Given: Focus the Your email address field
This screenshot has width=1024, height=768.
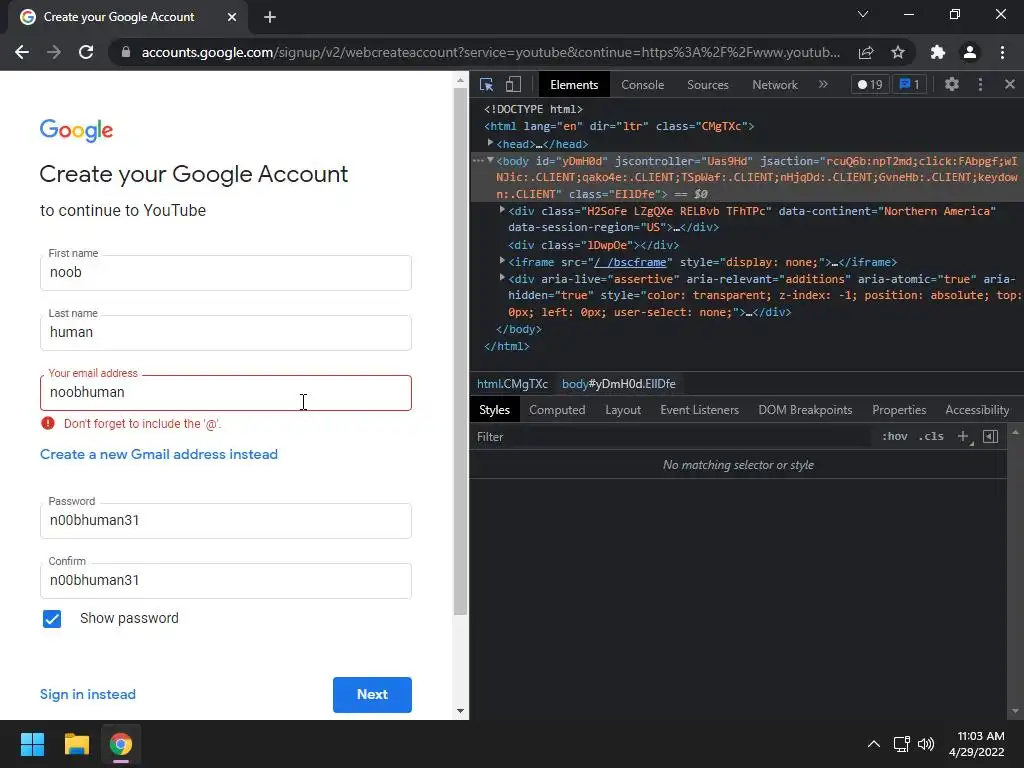Looking at the screenshot, I should (226, 393).
